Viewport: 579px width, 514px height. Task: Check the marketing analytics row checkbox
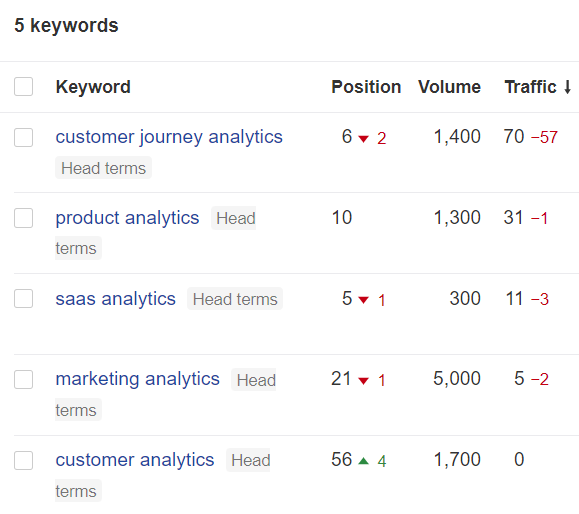pyautogui.click(x=23, y=379)
